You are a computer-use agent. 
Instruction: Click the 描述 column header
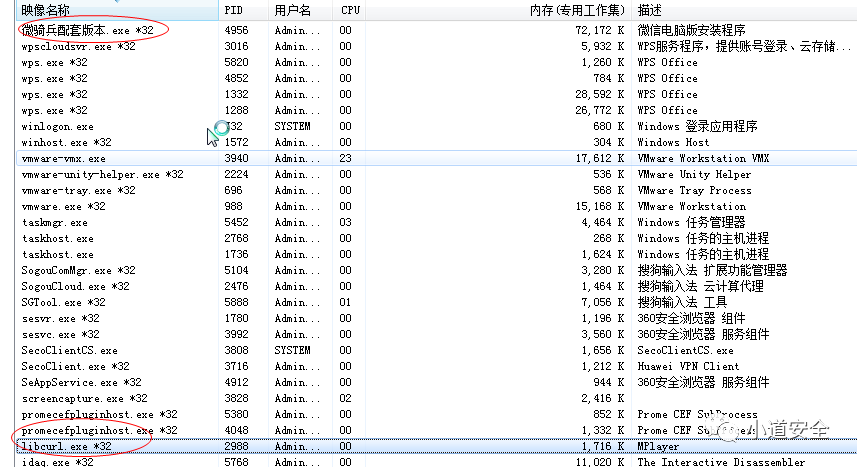744,10
